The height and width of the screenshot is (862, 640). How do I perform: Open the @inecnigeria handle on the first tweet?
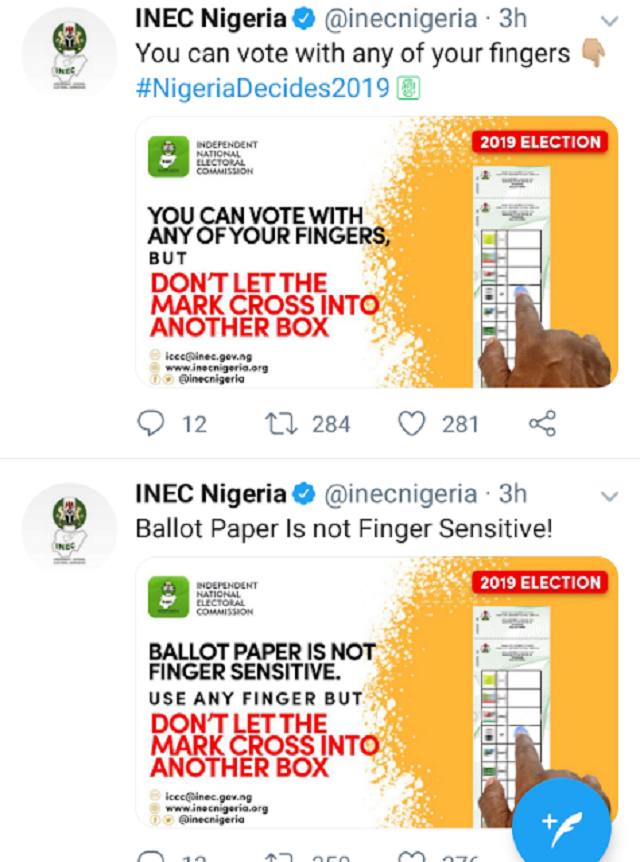pos(400,18)
